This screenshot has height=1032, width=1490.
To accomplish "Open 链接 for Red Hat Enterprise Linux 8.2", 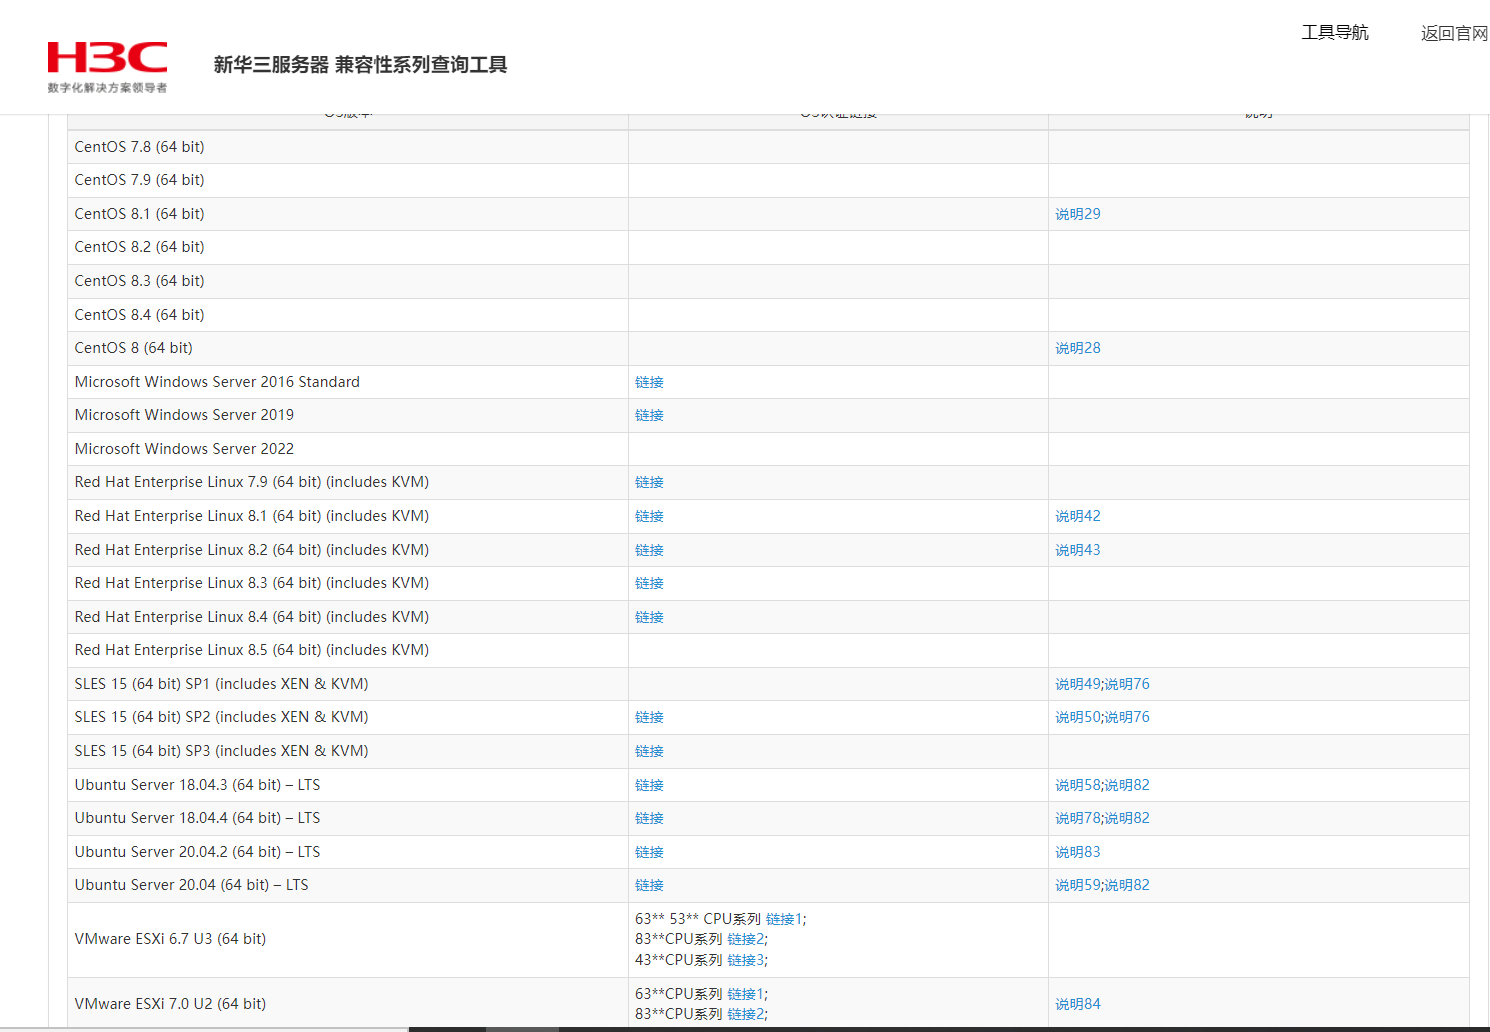I will pyautogui.click(x=649, y=550).
